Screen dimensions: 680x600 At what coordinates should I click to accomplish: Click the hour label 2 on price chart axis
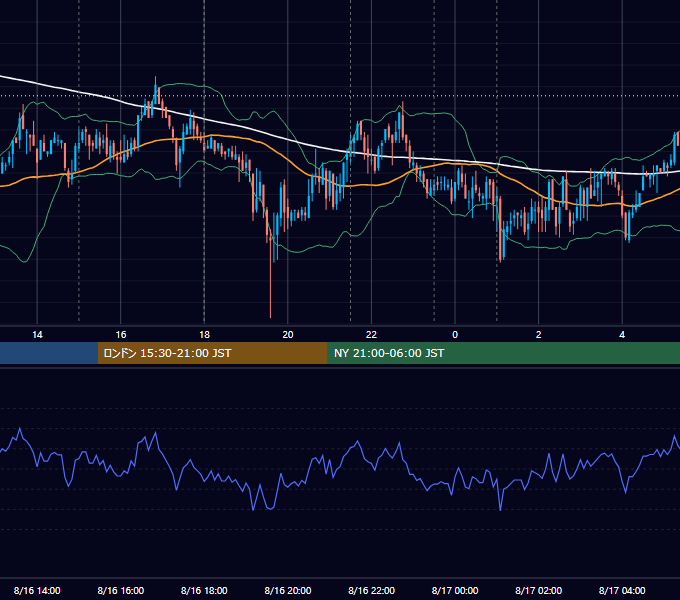point(539,335)
